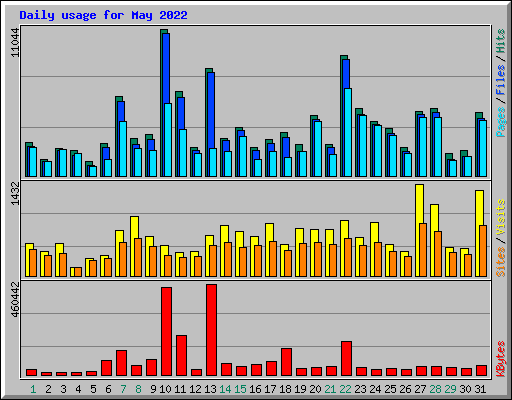This screenshot has width=512, height=400.
Task: Click the green day label 15
Action: pos(240,389)
